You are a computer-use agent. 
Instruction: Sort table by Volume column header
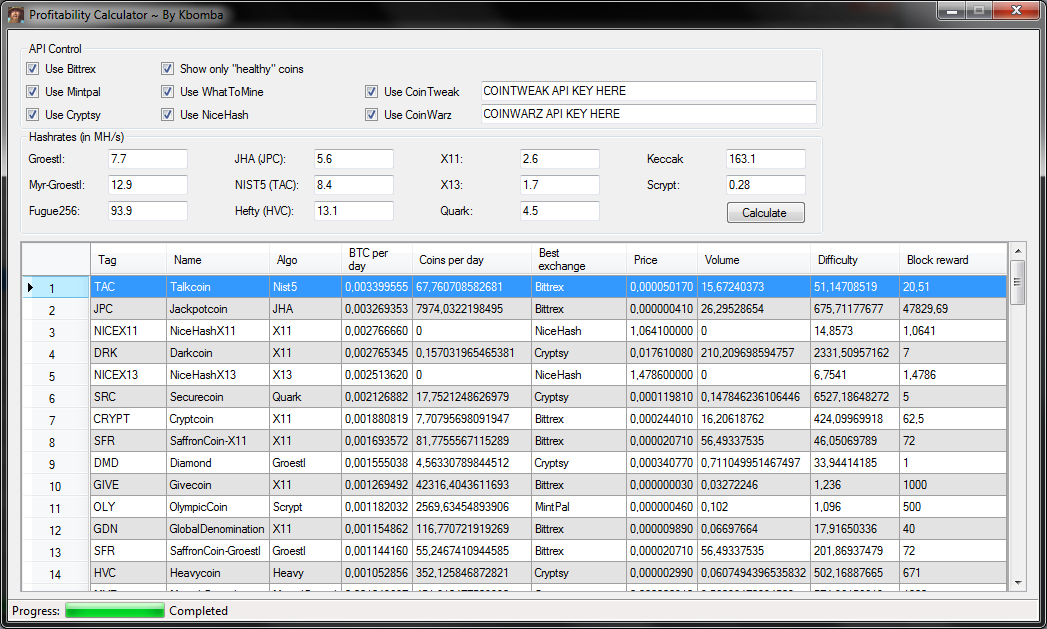tap(753, 260)
